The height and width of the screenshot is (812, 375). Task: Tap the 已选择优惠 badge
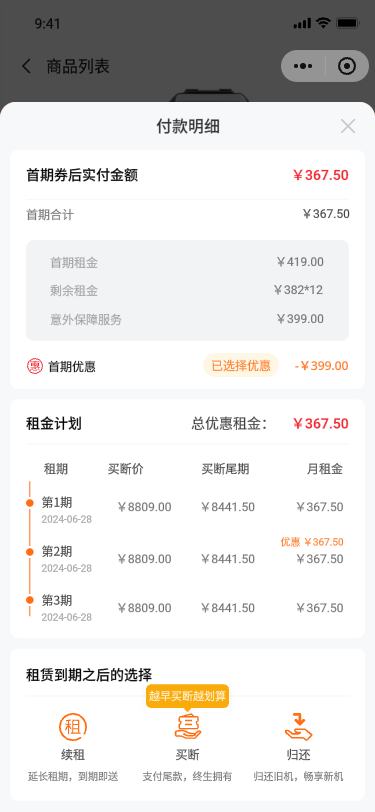click(241, 366)
